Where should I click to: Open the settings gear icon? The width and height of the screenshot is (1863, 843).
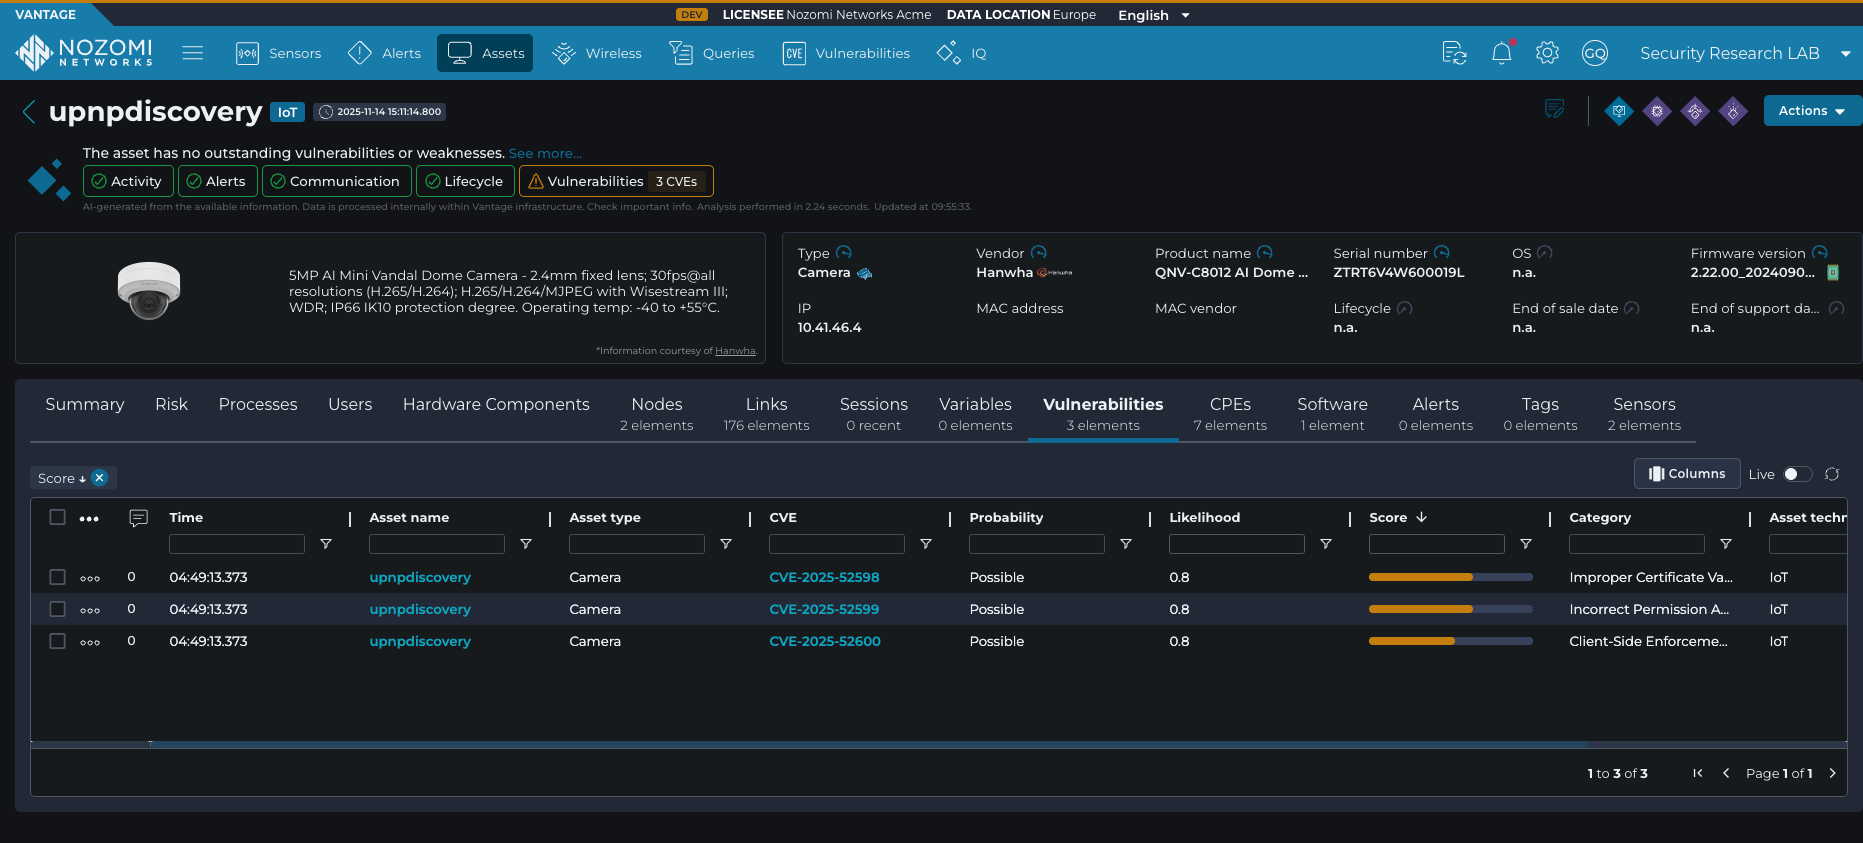(x=1548, y=53)
